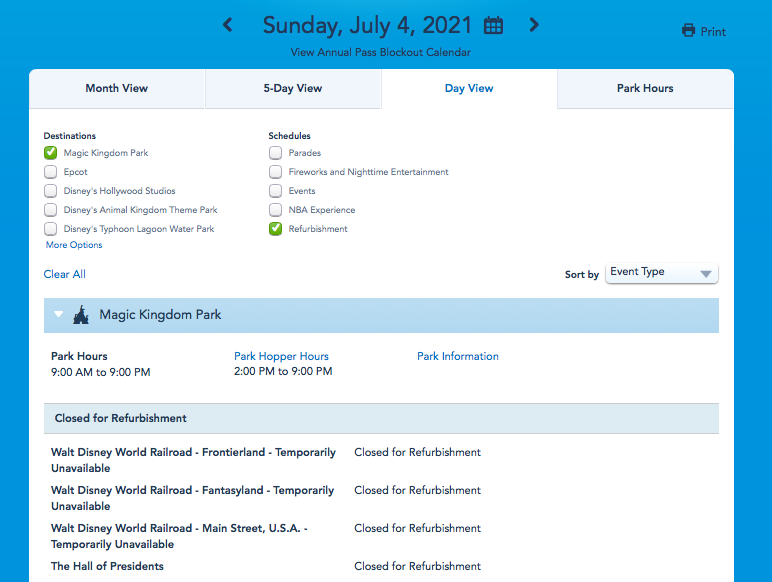Open the Sort by Event Type dropdown
The width and height of the screenshot is (772, 582).
click(x=662, y=273)
